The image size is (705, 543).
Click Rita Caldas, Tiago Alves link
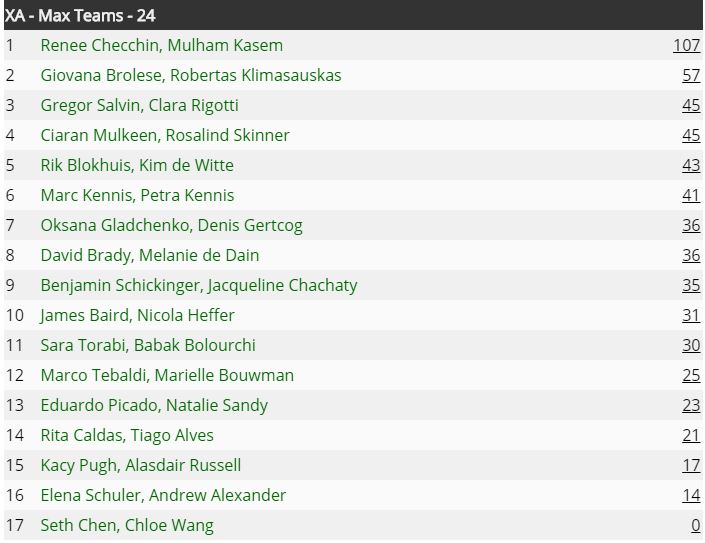[127, 436]
